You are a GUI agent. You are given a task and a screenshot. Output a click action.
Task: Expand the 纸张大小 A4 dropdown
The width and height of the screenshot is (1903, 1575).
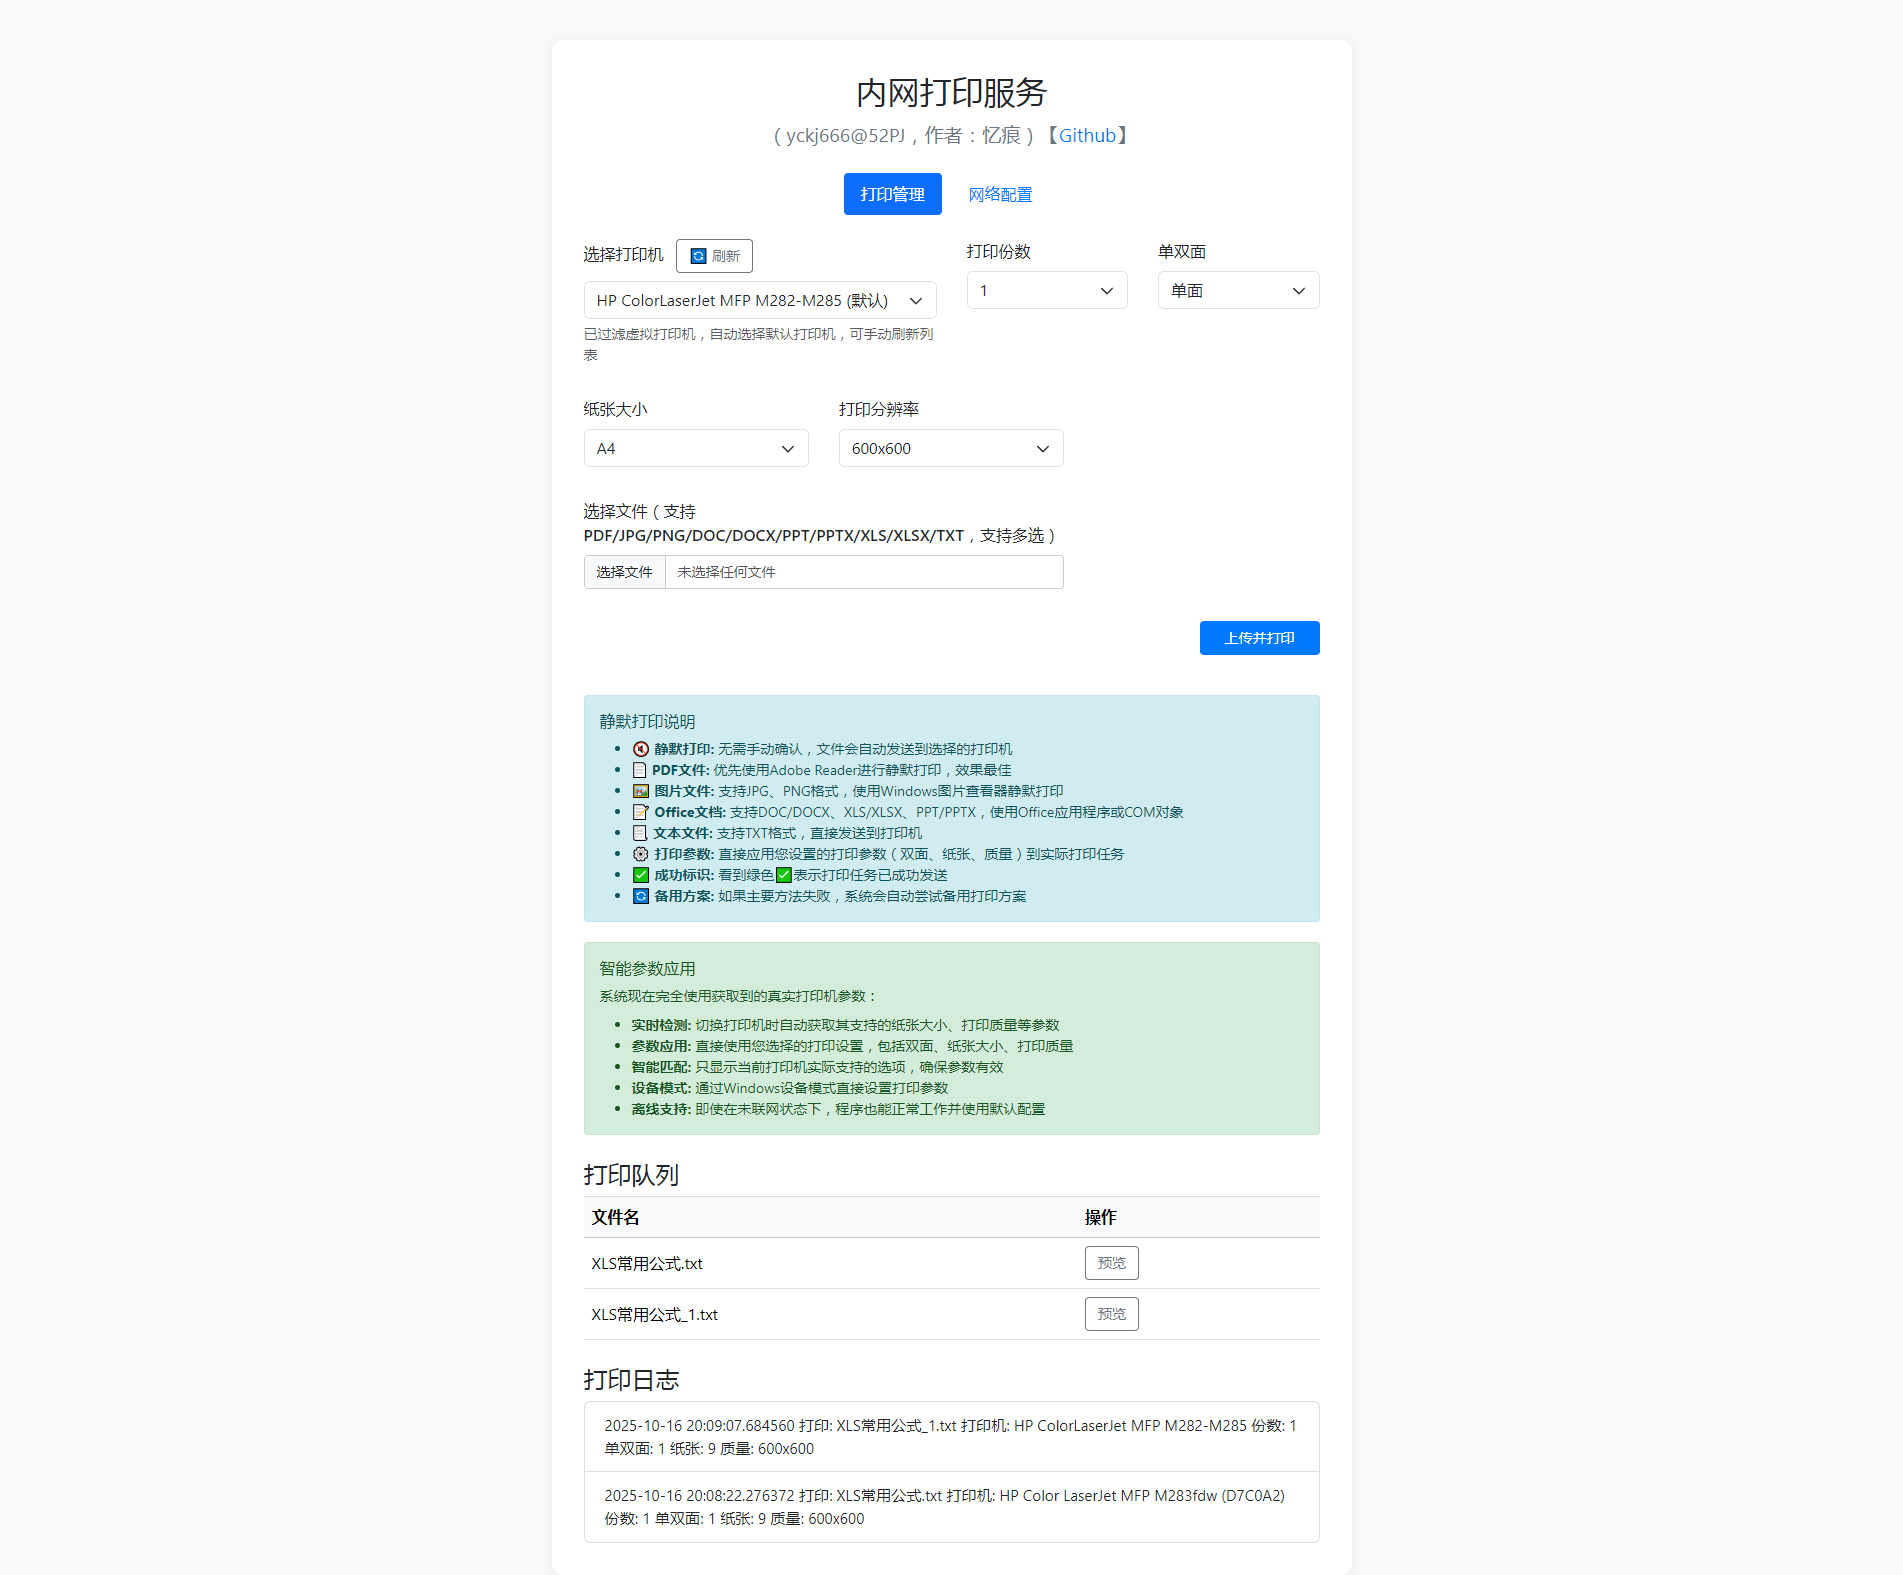point(695,448)
